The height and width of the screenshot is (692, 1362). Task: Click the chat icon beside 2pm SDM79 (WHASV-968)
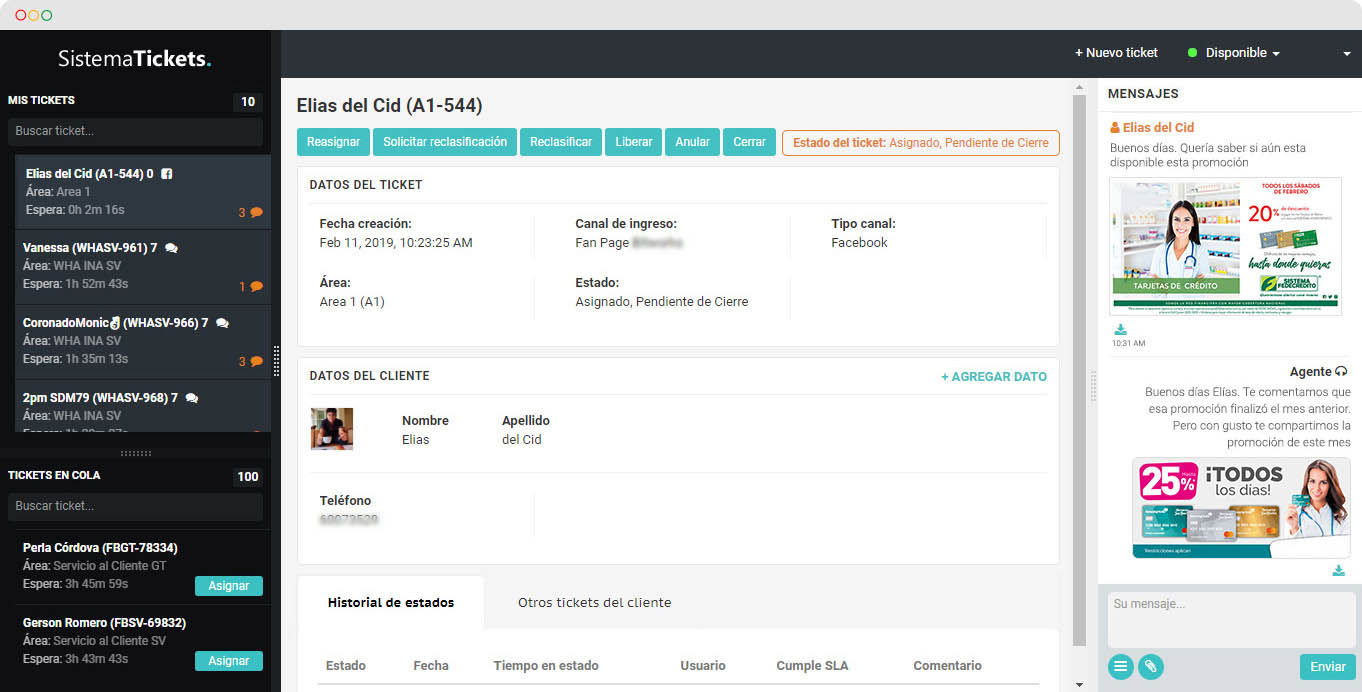tap(192, 398)
